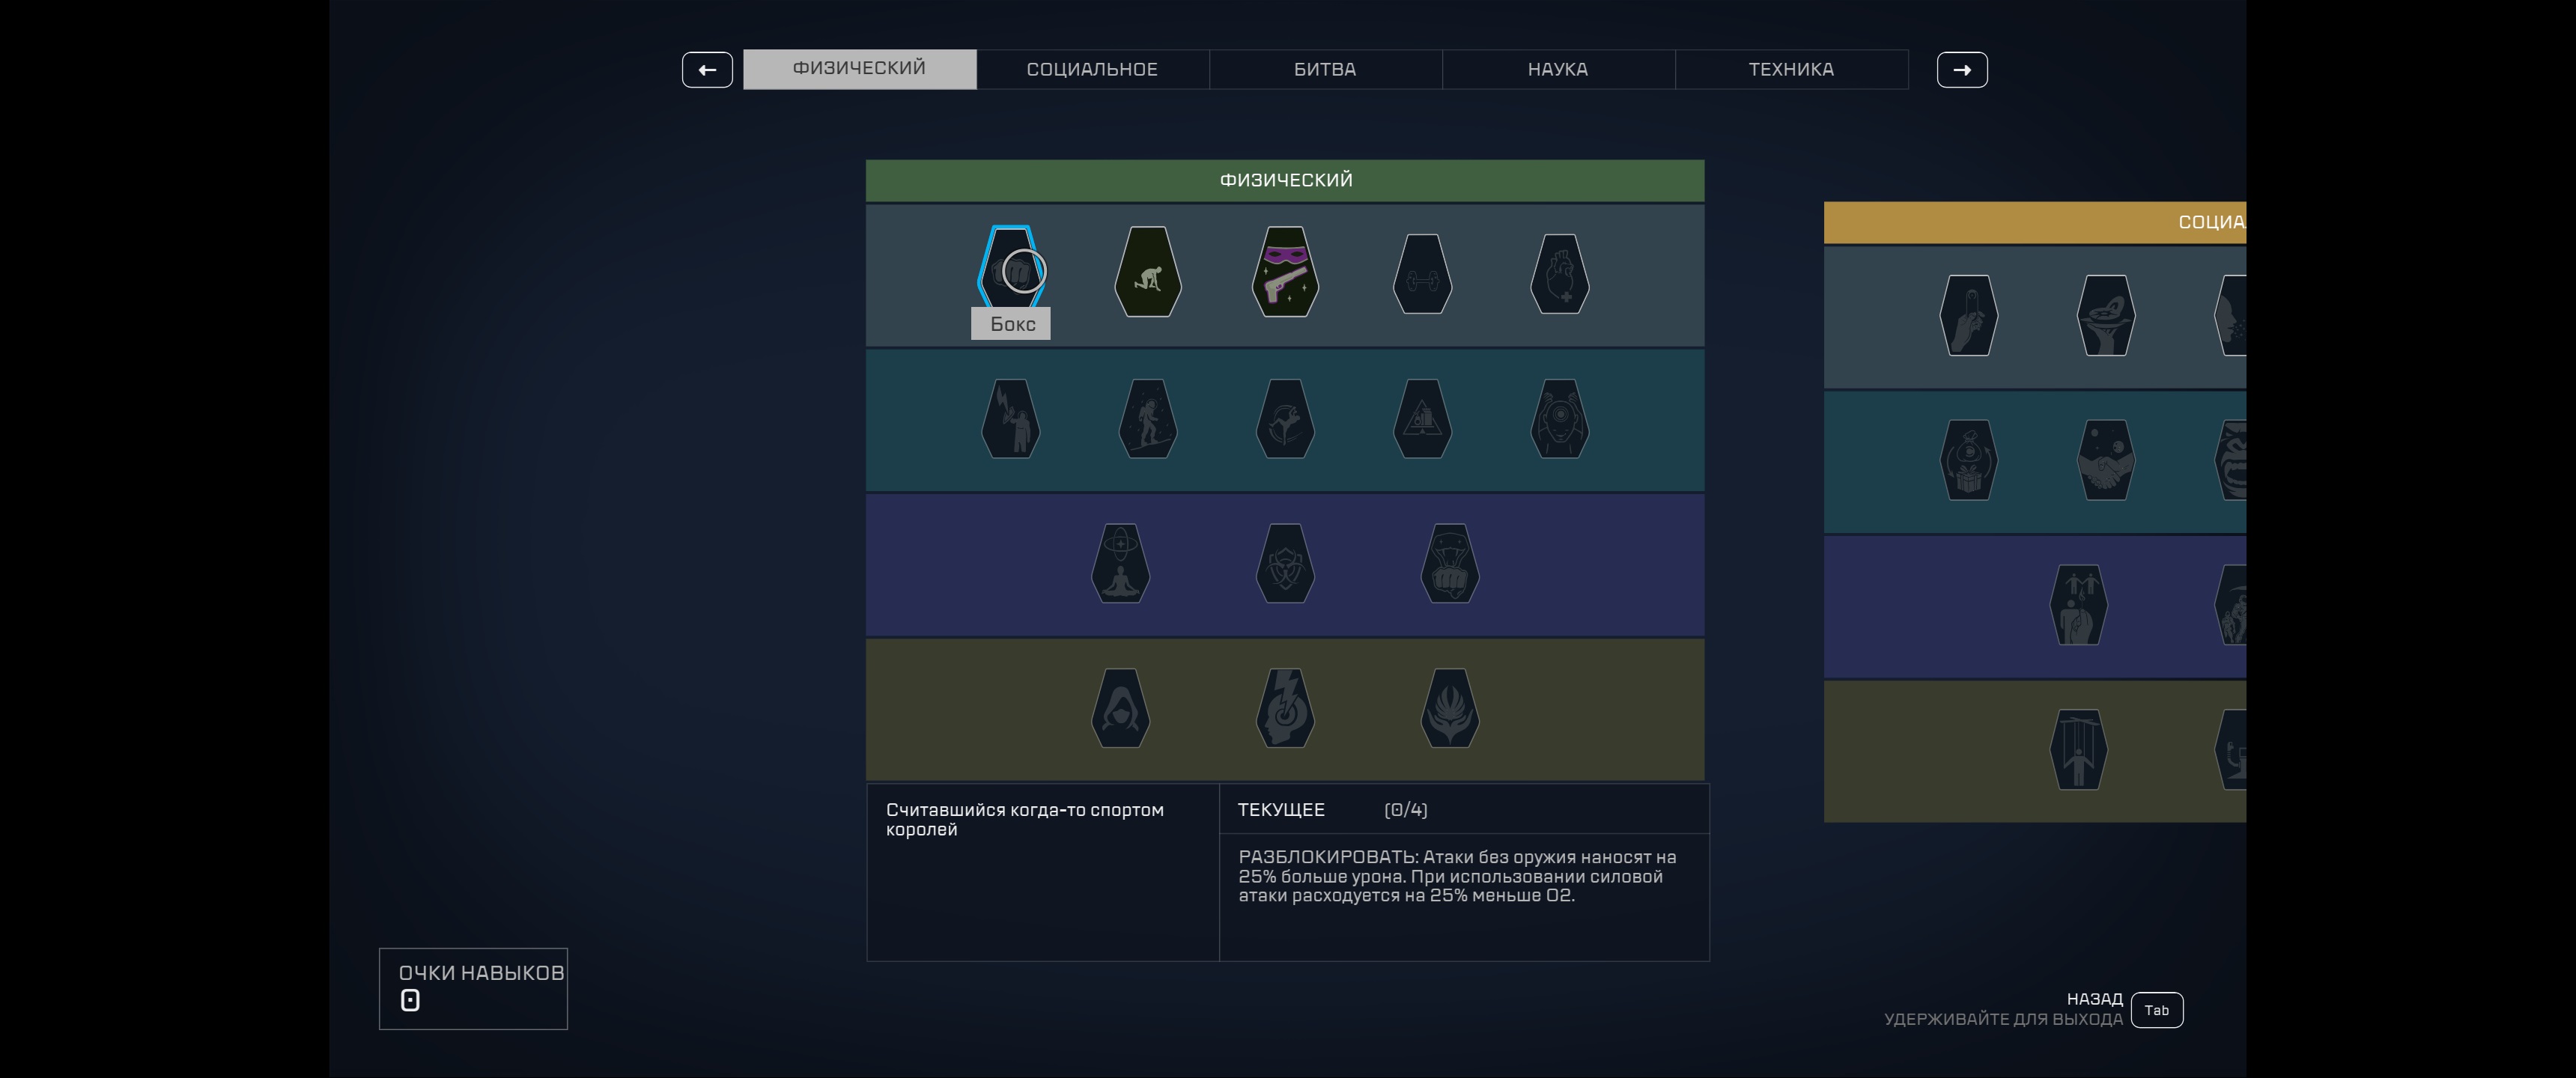This screenshot has width=2576, height=1078.
Task: Click the ОЧКИ НАВЫКОВ points box
Action: click(x=473, y=988)
